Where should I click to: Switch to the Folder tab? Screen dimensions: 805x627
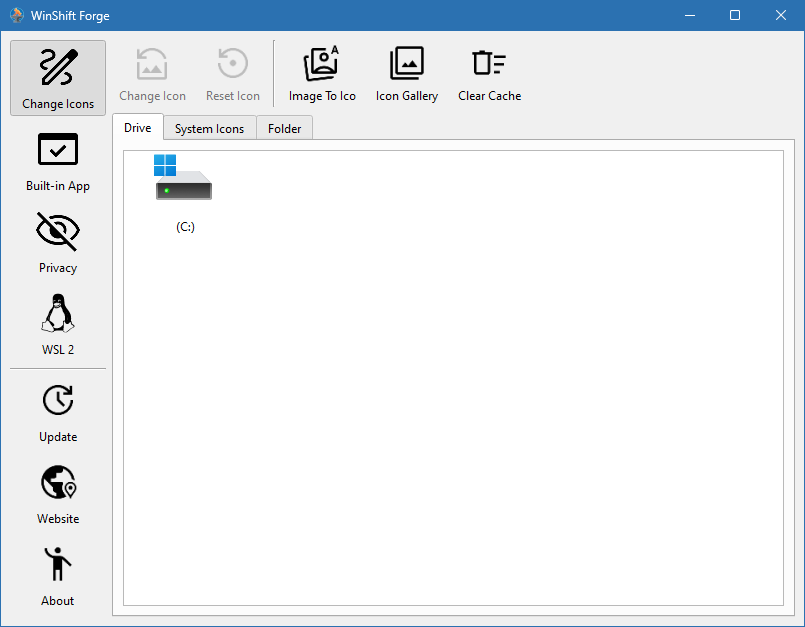pyautogui.click(x=284, y=128)
